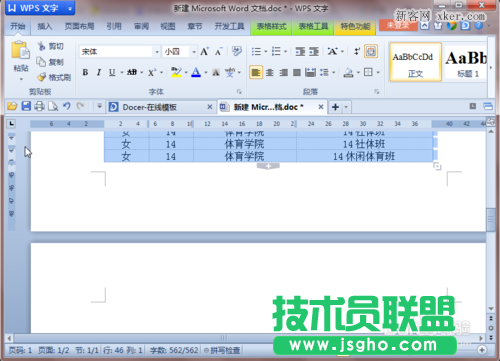
Task: Toggle Underline formatting
Action: (x=112, y=72)
